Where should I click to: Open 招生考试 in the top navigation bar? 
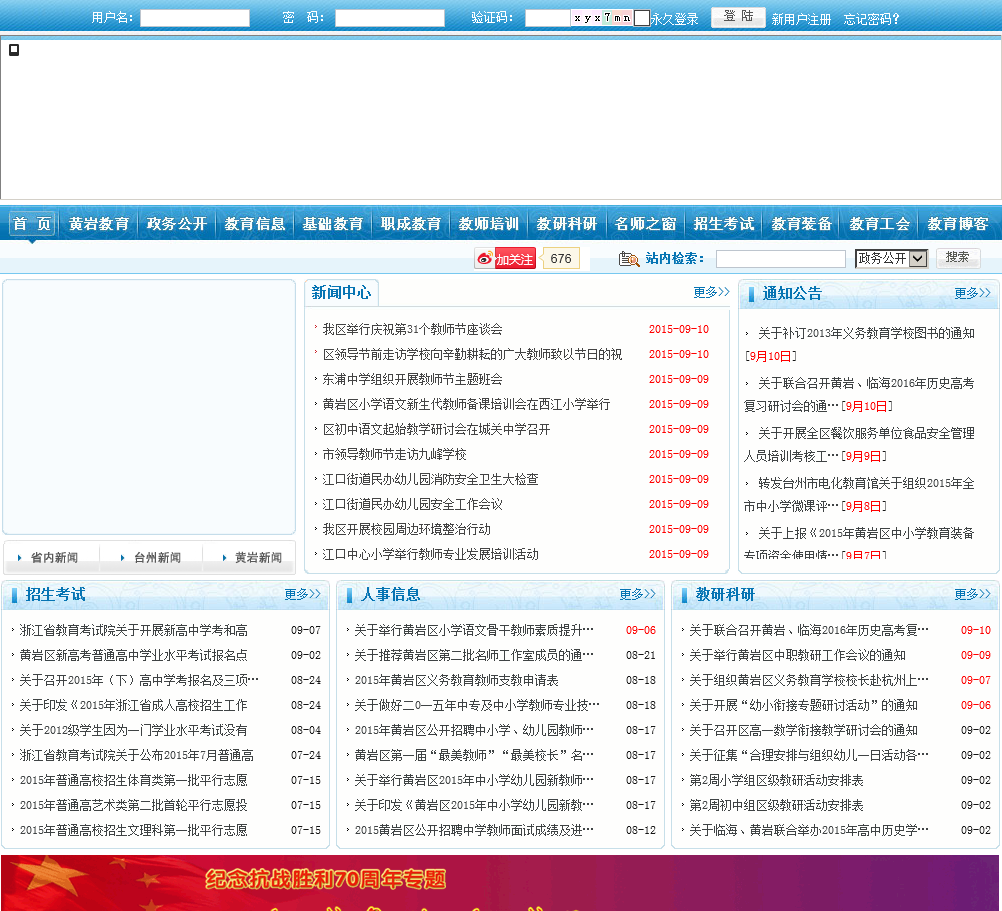(723, 224)
